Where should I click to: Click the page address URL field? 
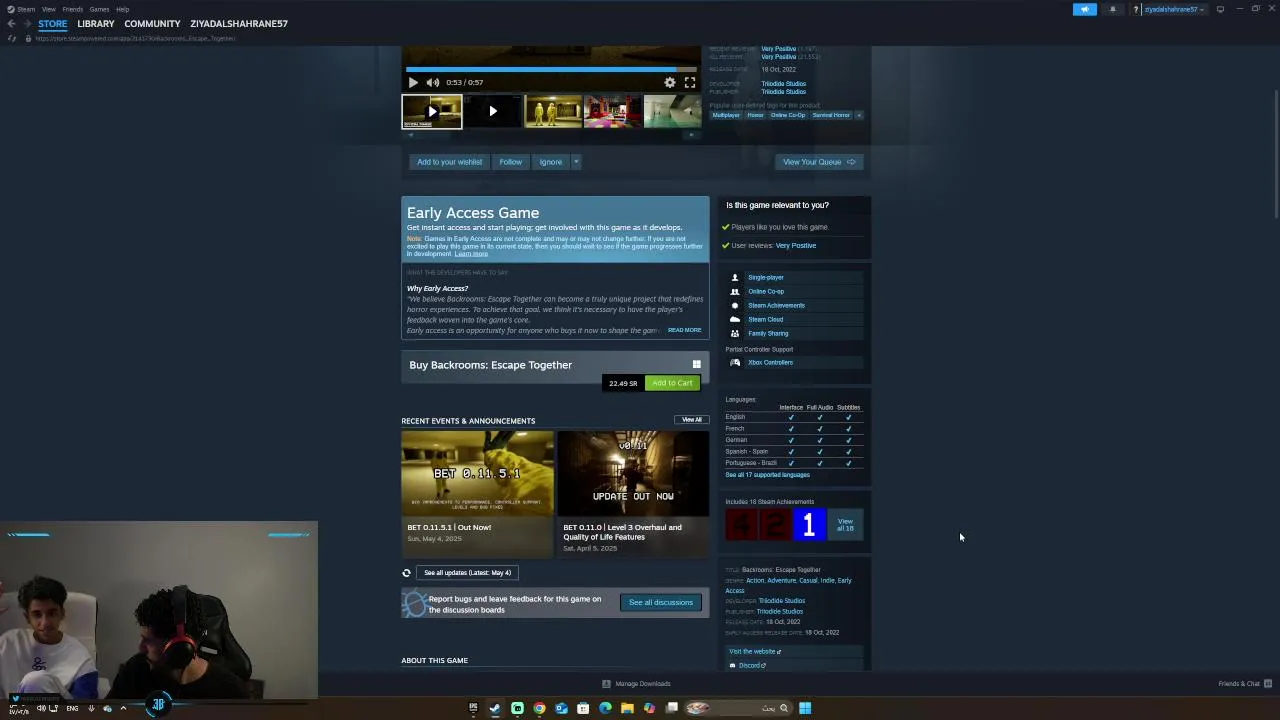click(x=135, y=38)
